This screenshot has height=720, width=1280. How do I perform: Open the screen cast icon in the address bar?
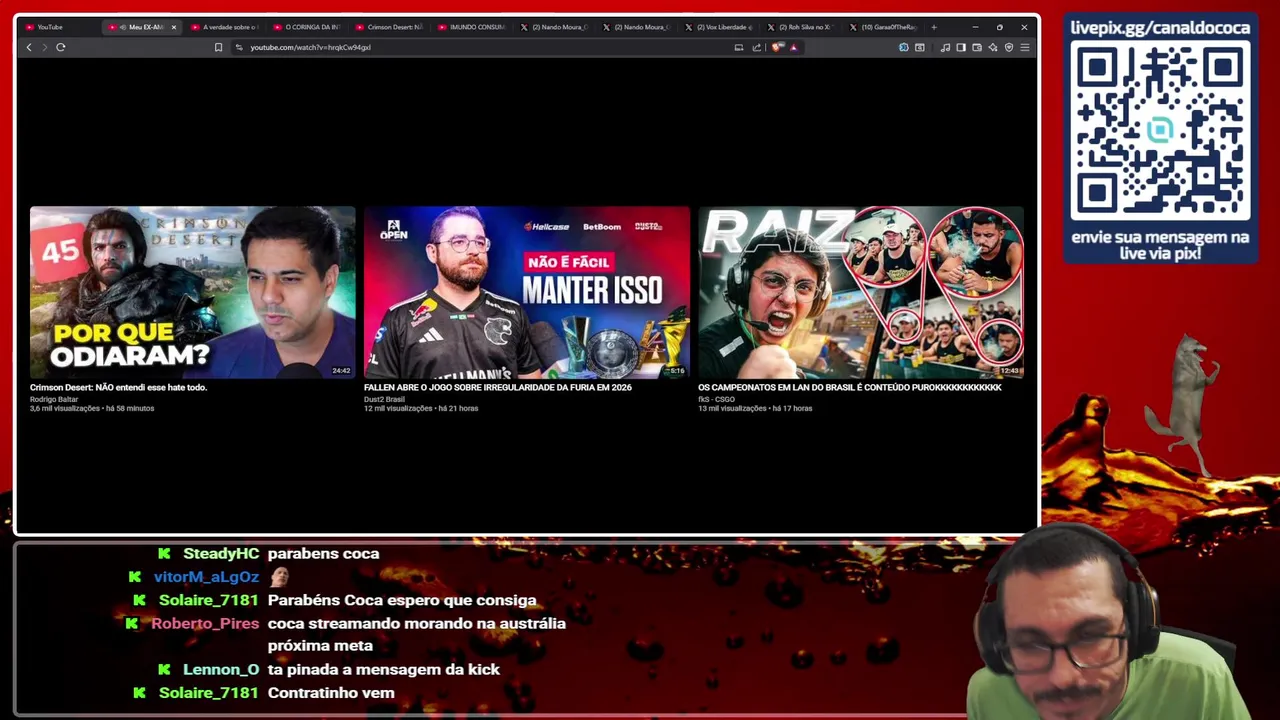pos(739,47)
